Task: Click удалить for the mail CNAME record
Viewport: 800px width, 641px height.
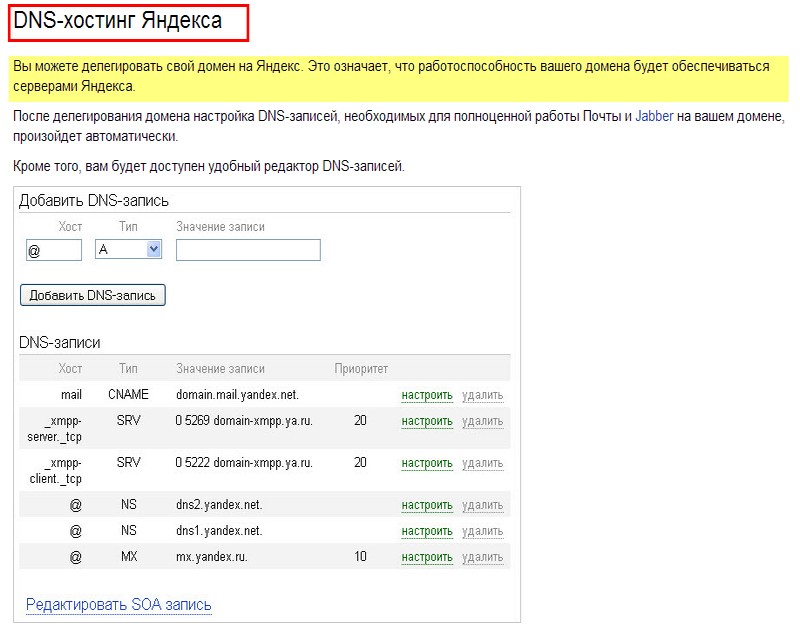Action: (x=483, y=396)
